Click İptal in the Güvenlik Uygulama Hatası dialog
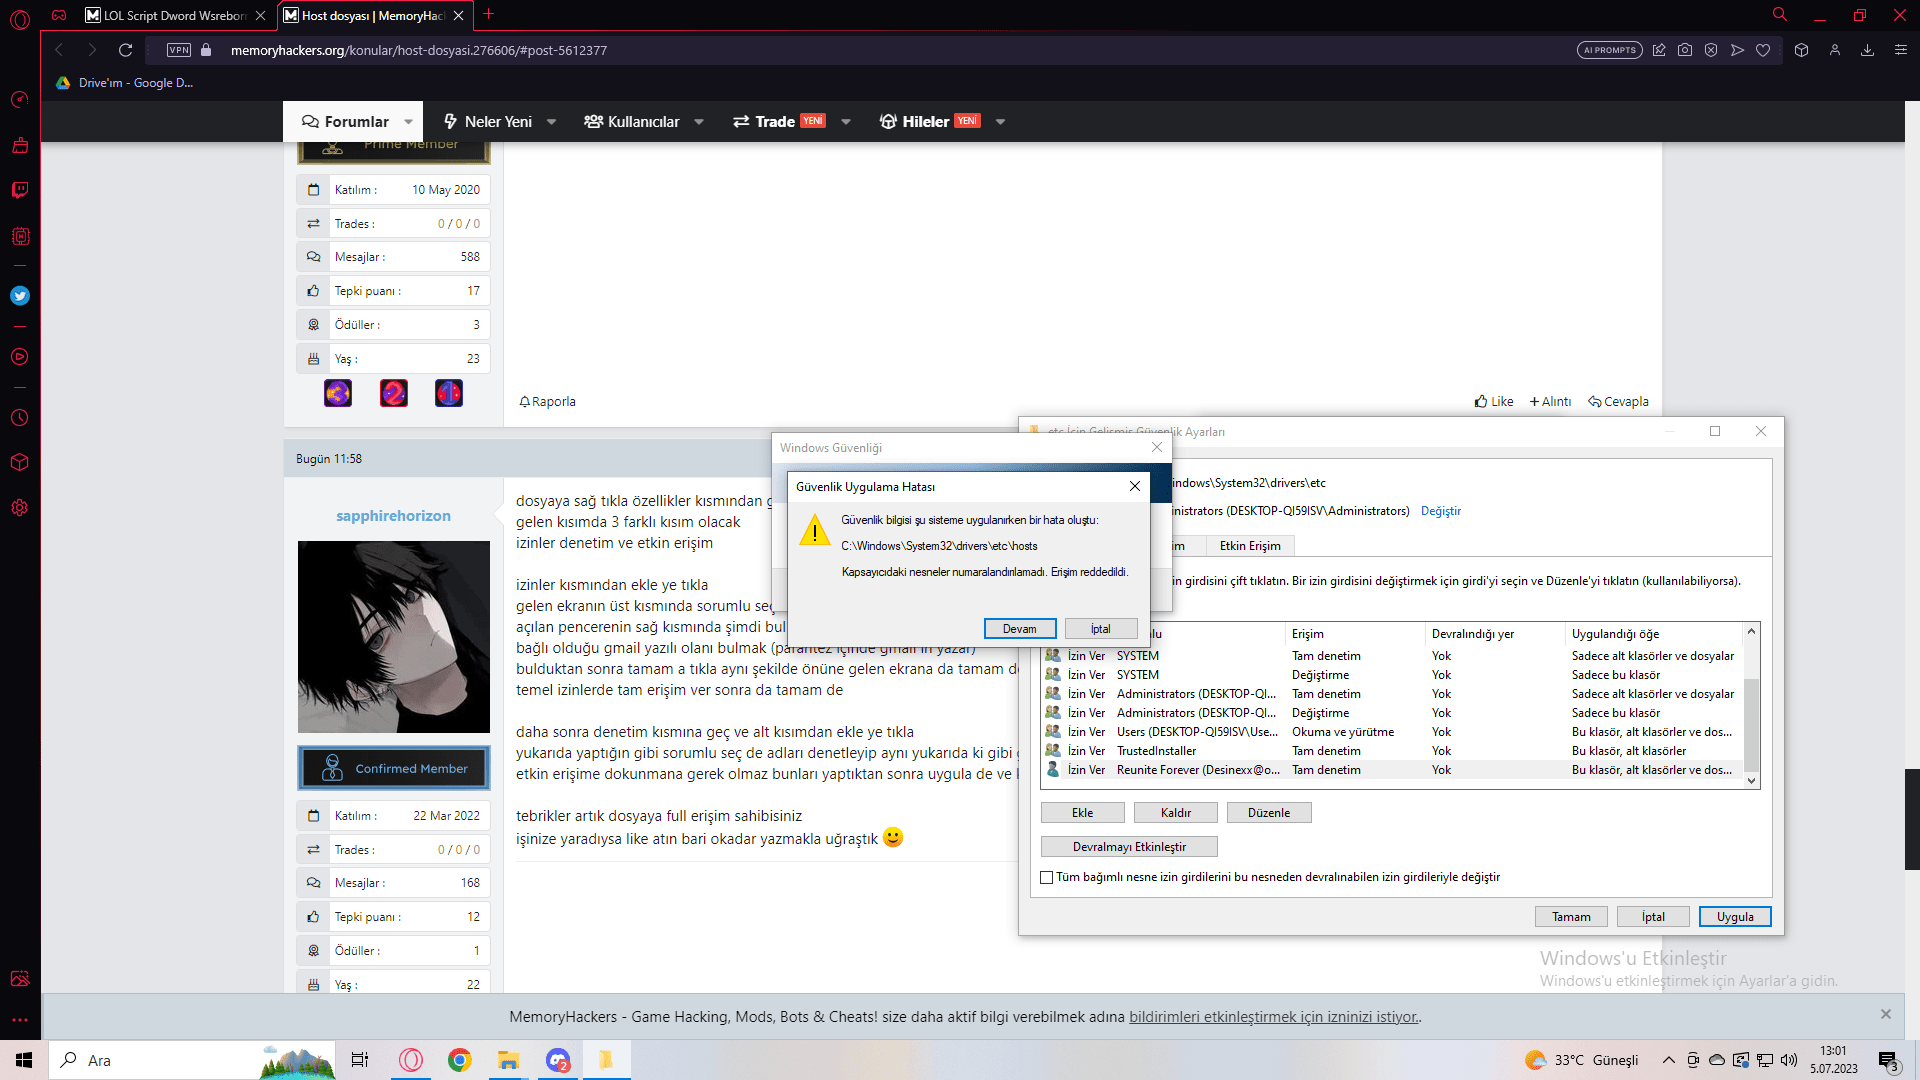 point(1101,629)
